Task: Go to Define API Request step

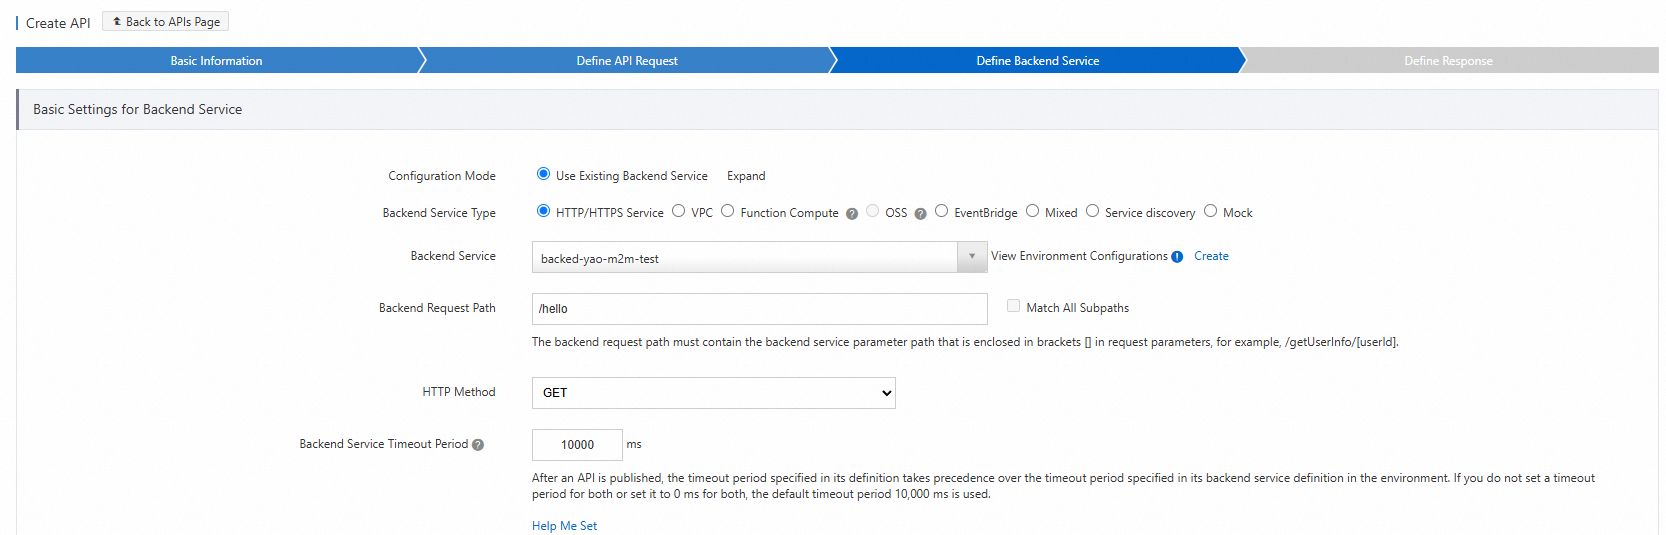Action: click(x=627, y=61)
